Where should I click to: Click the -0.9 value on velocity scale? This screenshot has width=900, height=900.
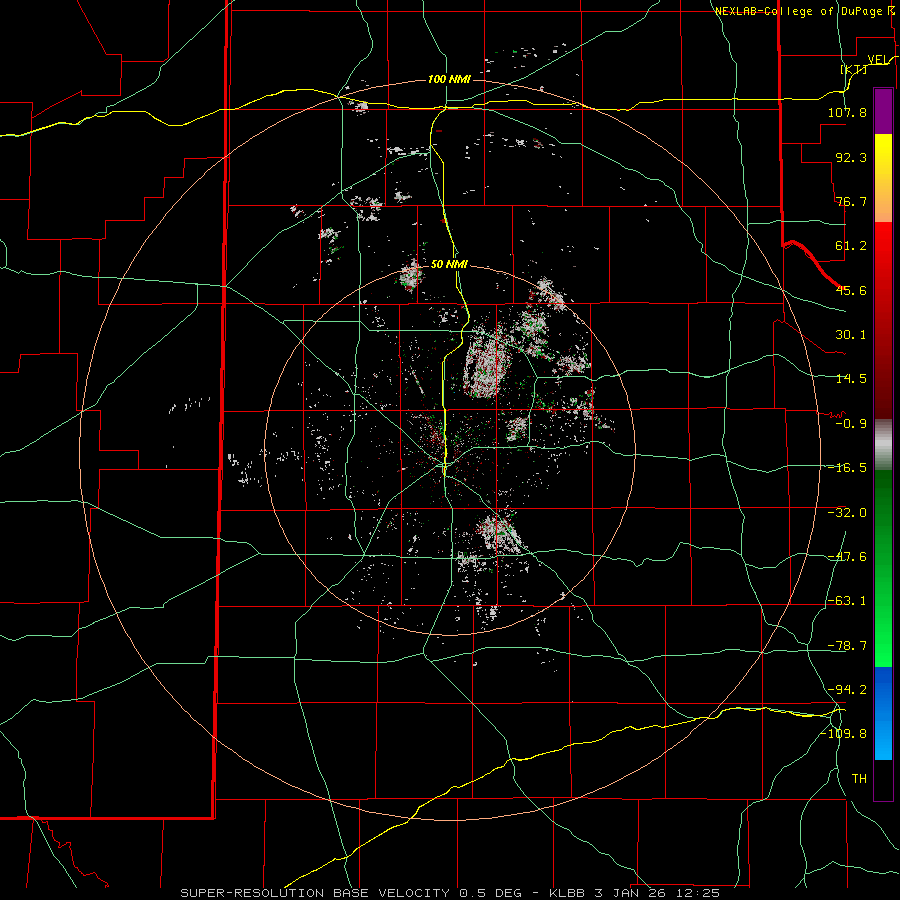click(x=851, y=424)
